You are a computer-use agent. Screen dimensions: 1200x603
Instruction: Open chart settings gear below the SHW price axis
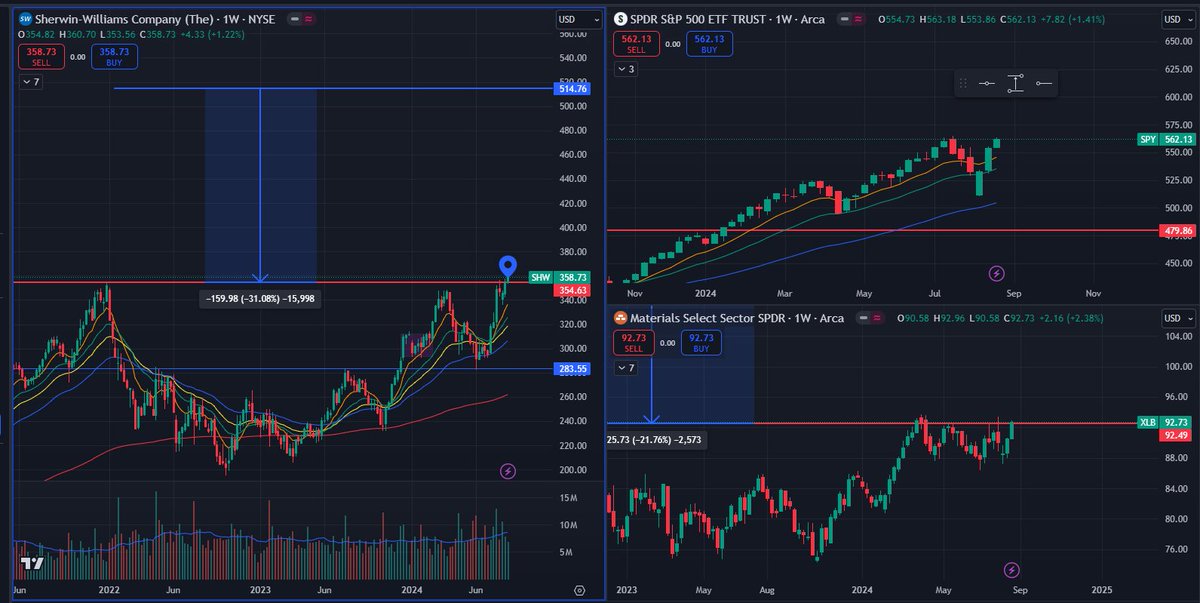click(x=579, y=589)
